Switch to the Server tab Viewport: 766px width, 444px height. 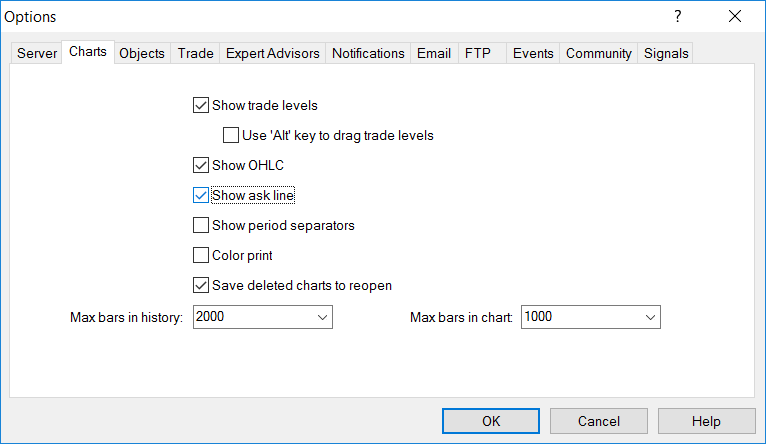(37, 53)
